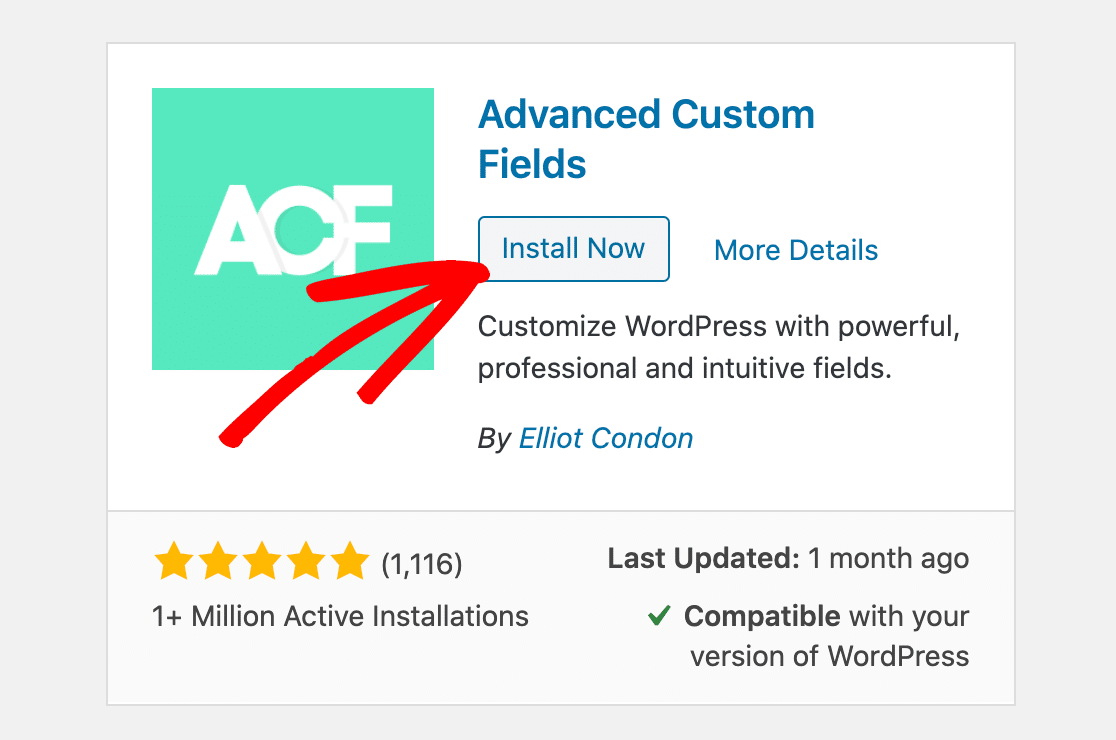Open the Elliot Condon author link
The height and width of the screenshot is (740, 1116).
[605, 438]
